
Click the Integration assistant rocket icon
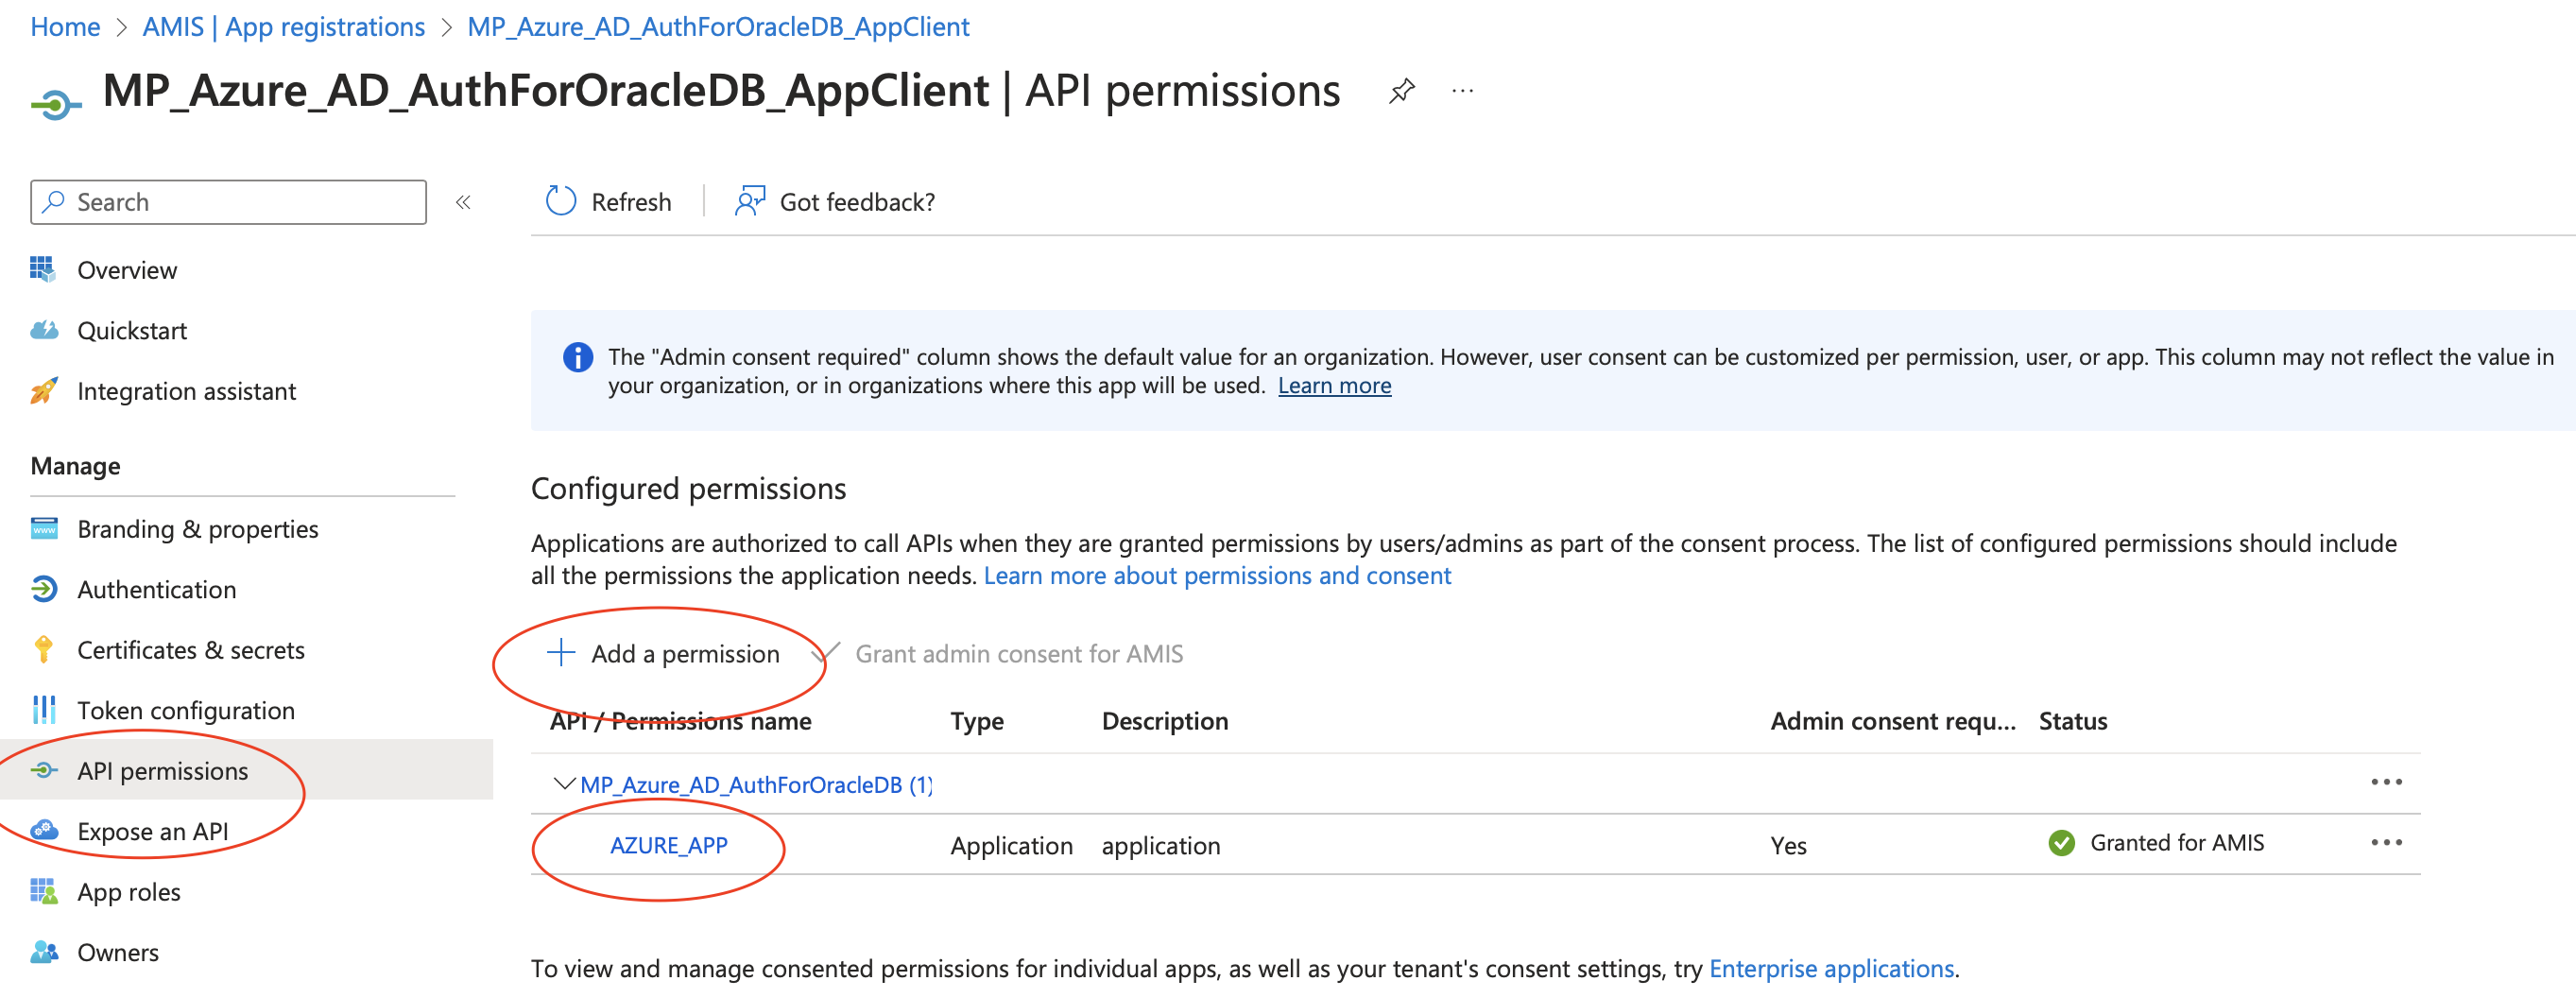pos(44,391)
